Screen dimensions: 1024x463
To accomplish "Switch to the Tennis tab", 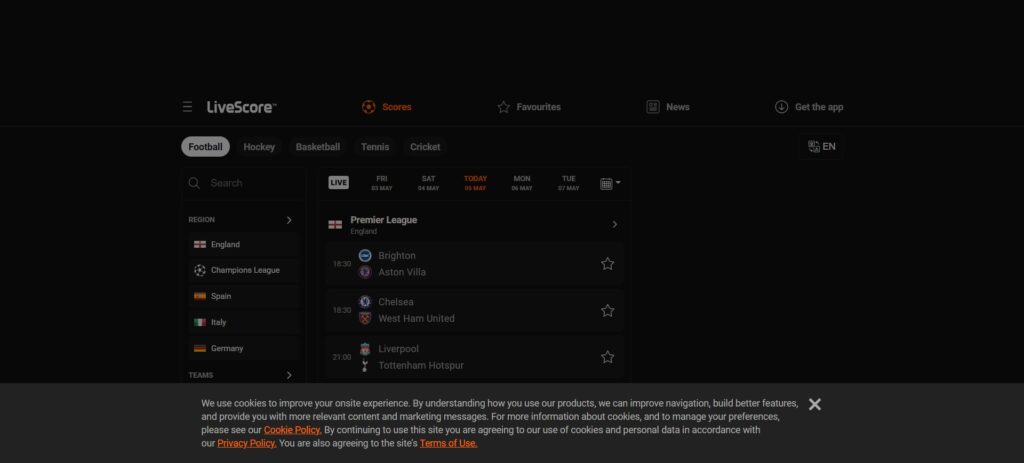I will coord(375,147).
